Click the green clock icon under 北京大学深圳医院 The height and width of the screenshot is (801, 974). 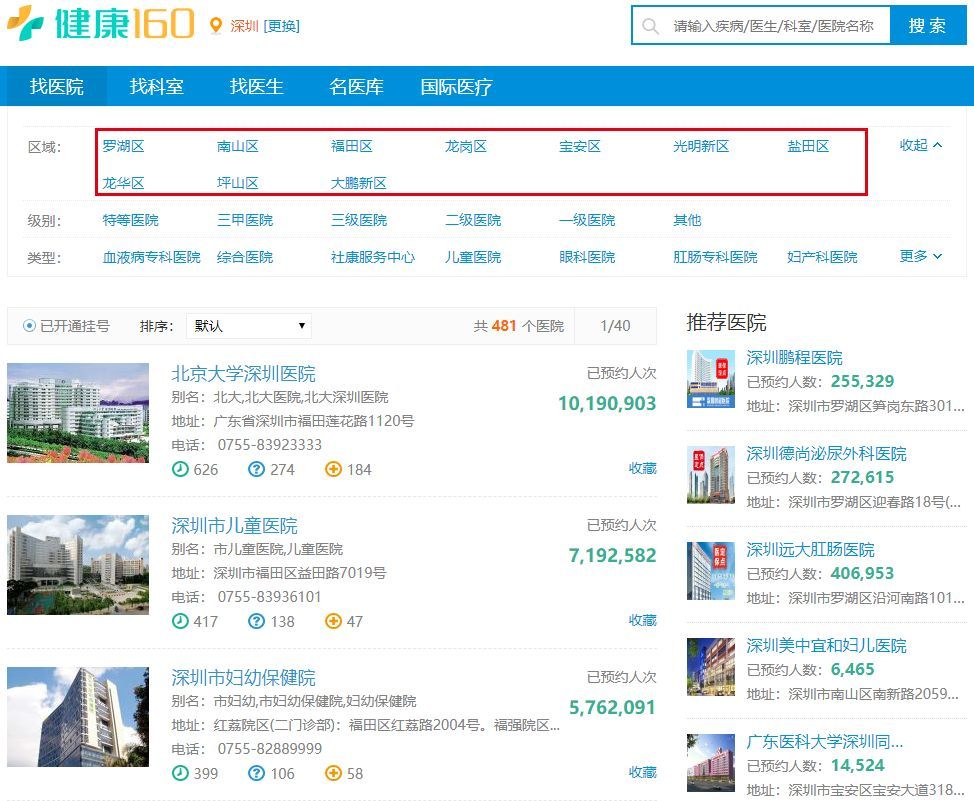tap(178, 468)
